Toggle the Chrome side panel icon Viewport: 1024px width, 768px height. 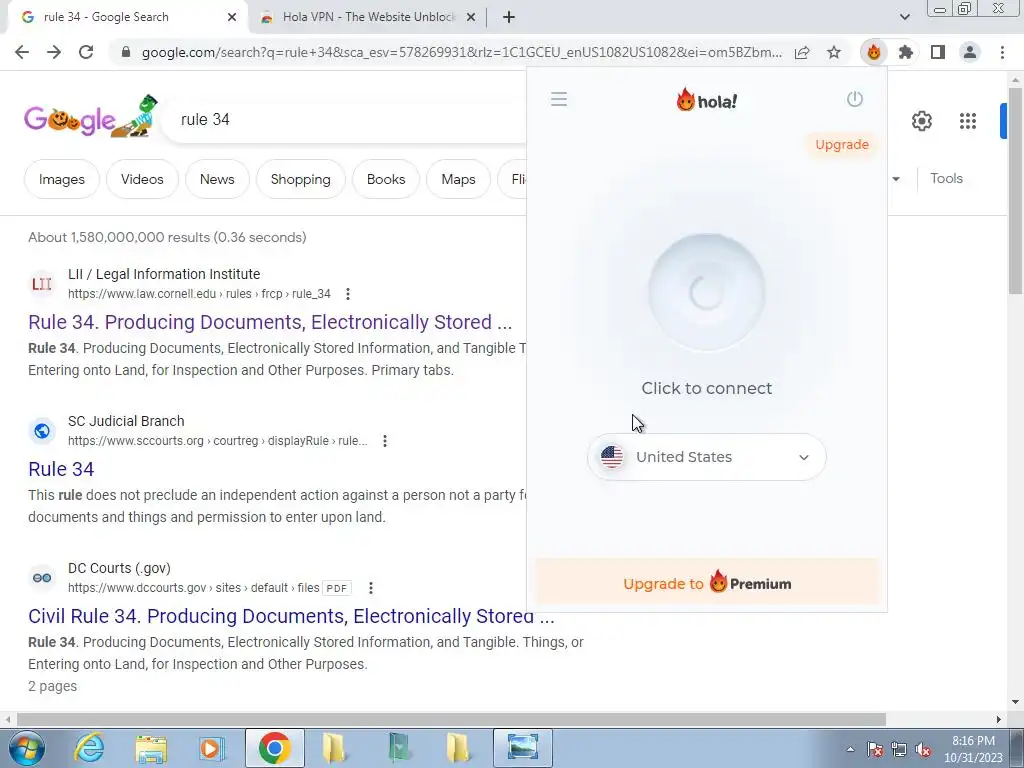938,52
